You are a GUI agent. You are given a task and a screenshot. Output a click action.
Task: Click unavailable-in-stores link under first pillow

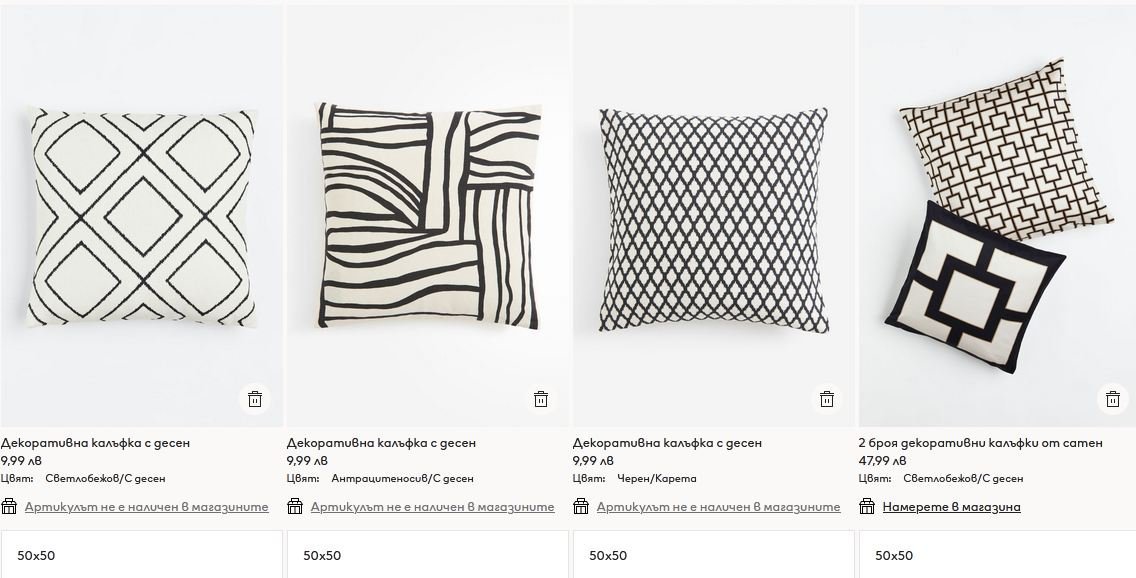146,507
